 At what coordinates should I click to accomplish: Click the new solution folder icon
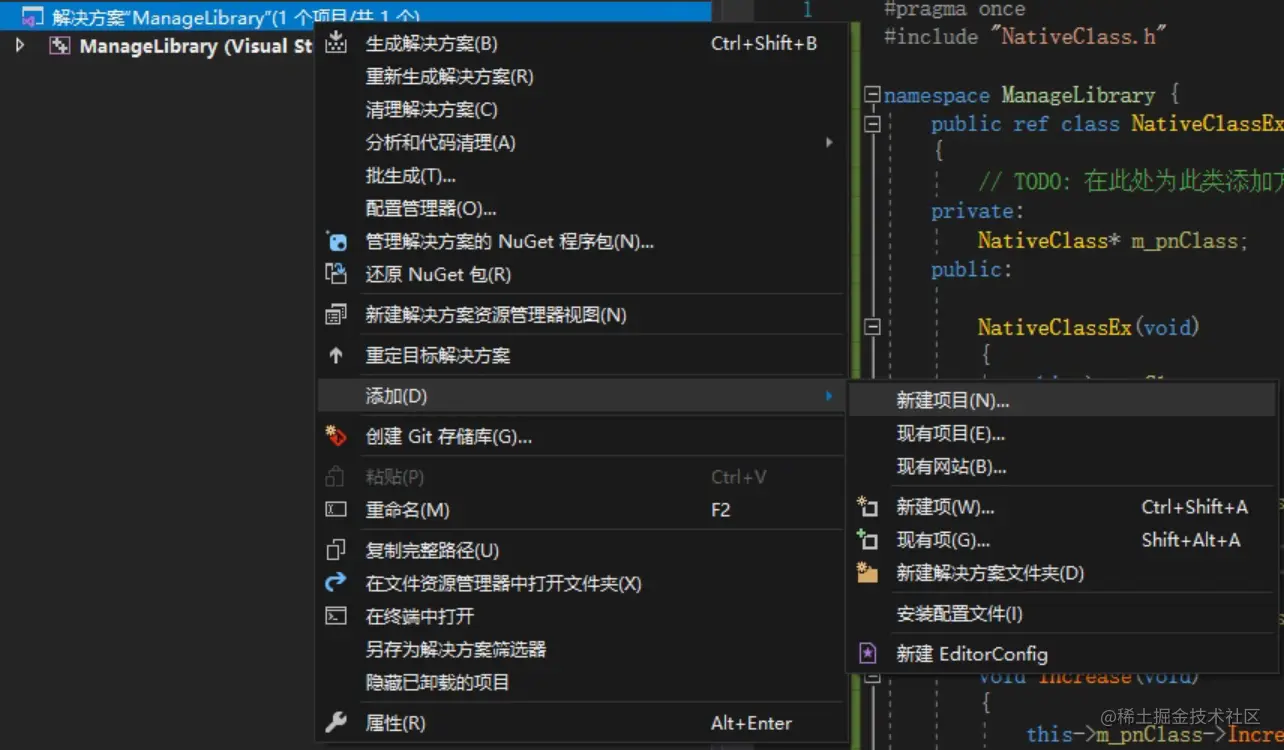[x=867, y=573]
